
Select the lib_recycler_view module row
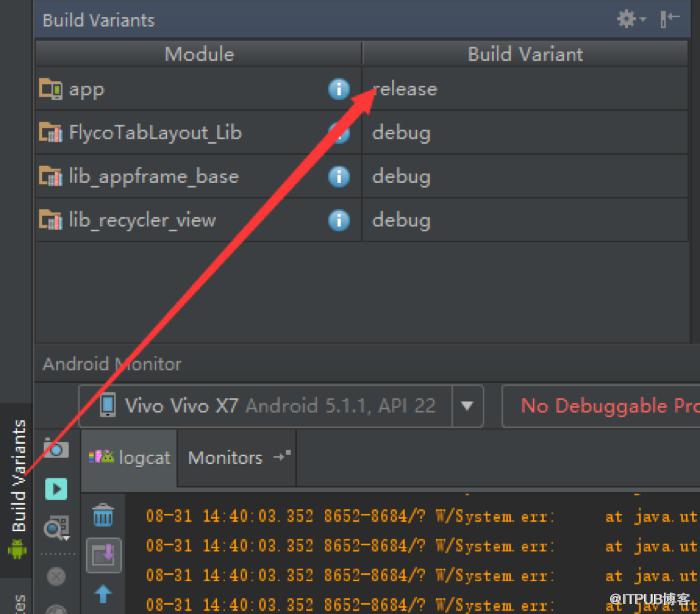[x=362, y=220]
